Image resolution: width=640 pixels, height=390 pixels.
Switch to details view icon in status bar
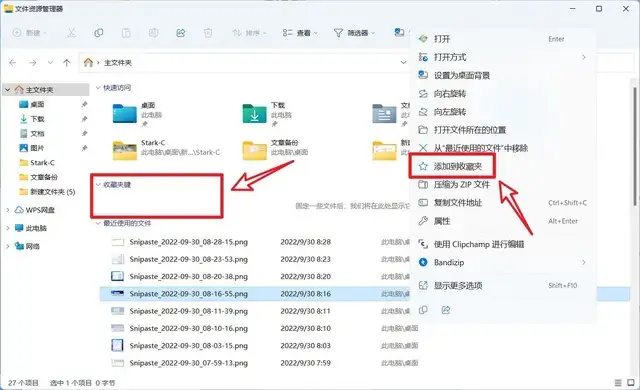click(618, 383)
